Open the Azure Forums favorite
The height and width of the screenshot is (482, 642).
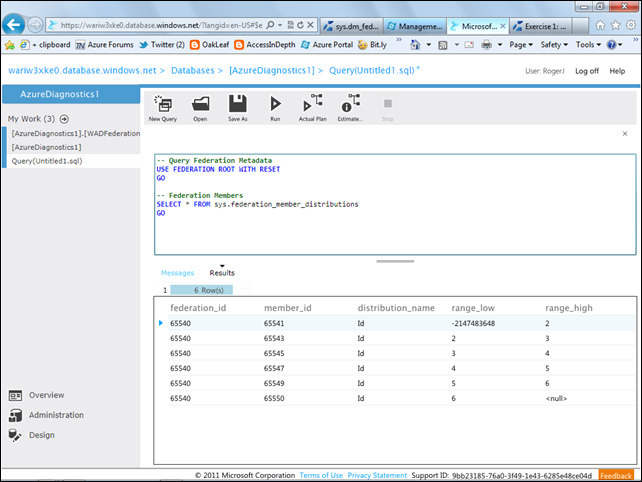[105, 45]
